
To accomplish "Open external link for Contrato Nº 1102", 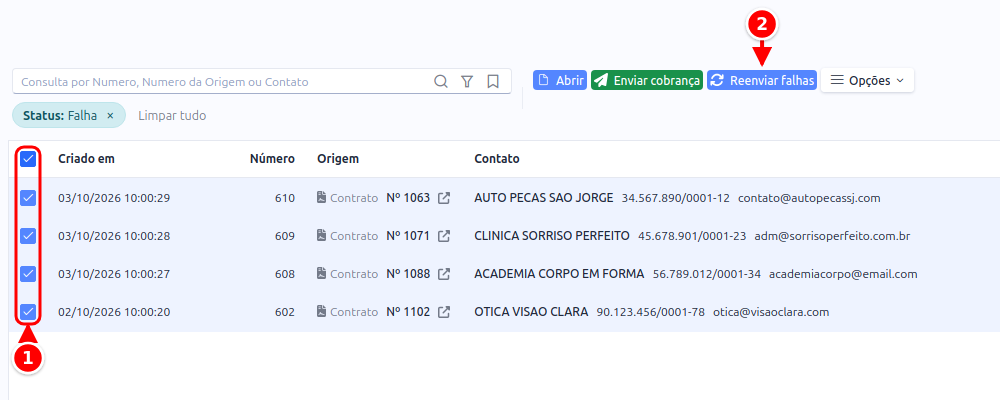I will click(444, 313).
